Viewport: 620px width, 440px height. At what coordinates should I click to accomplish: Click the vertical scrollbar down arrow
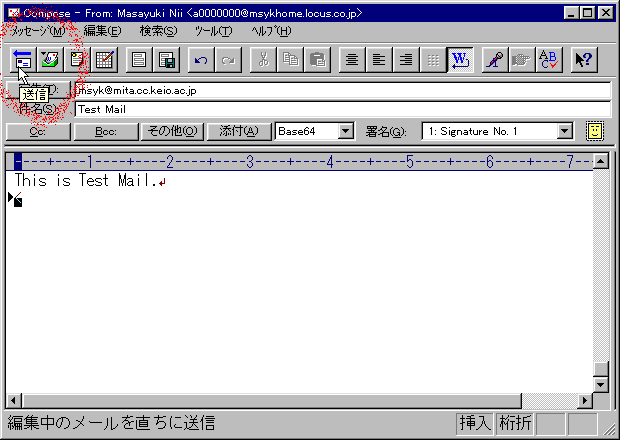pos(600,385)
